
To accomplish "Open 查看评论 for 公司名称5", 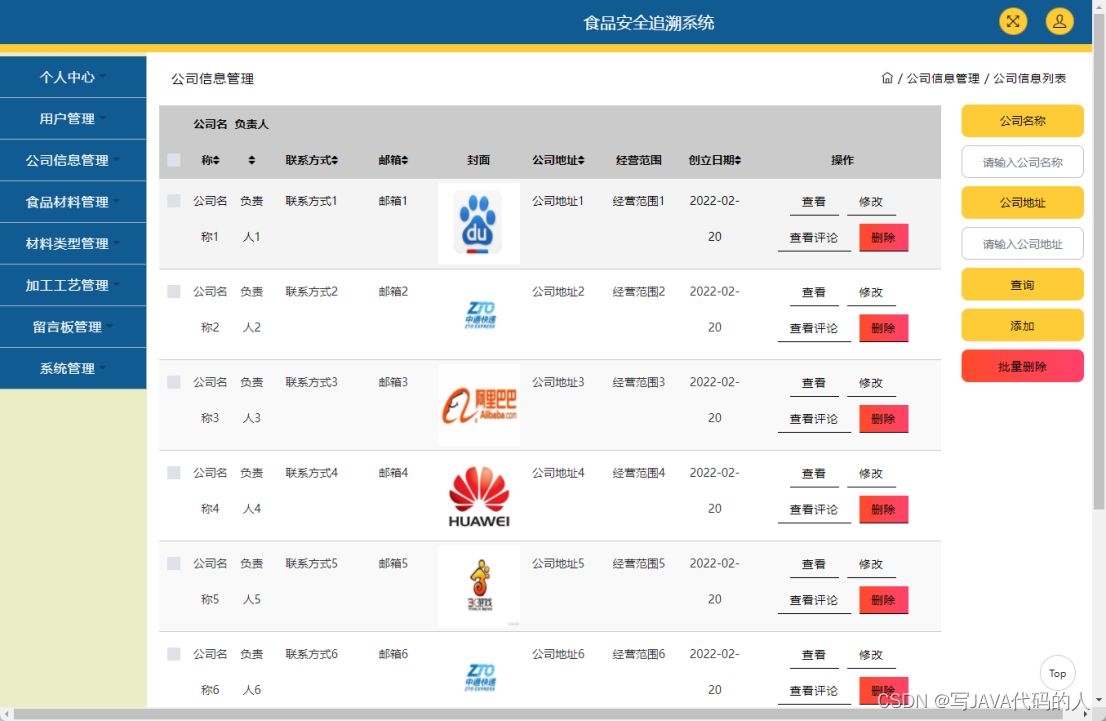I will (814, 600).
